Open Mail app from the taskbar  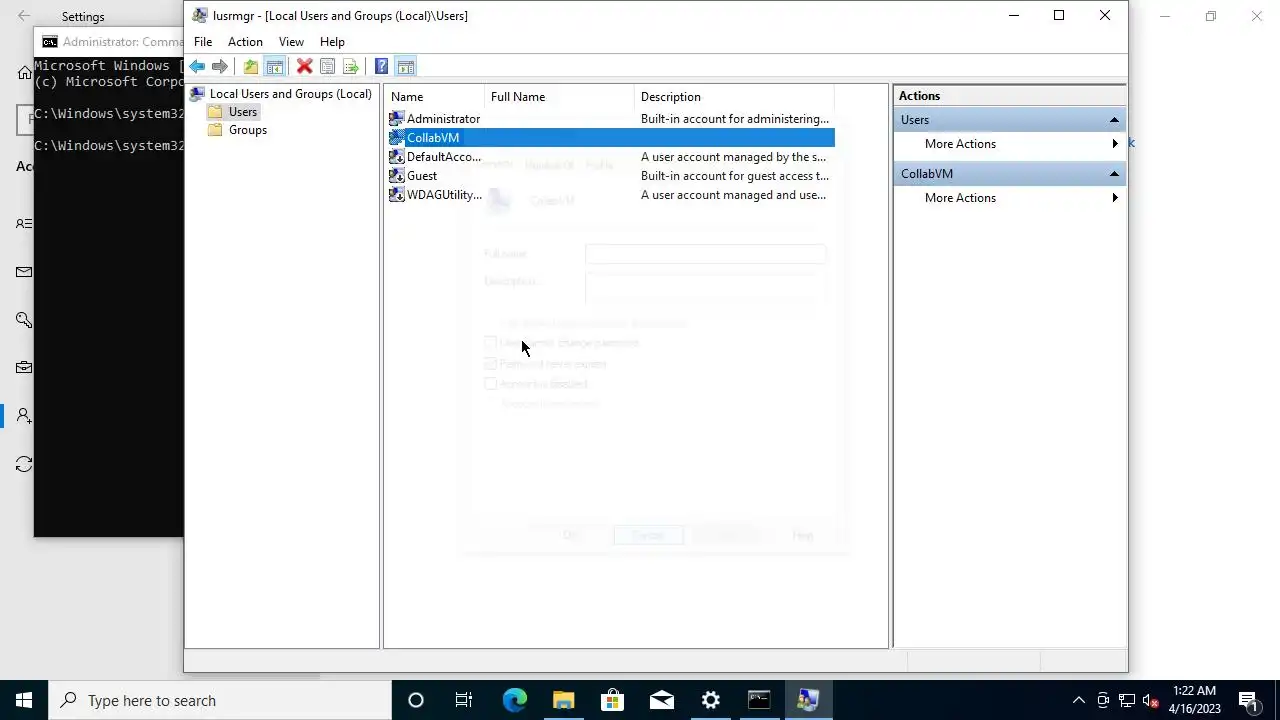[661, 700]
